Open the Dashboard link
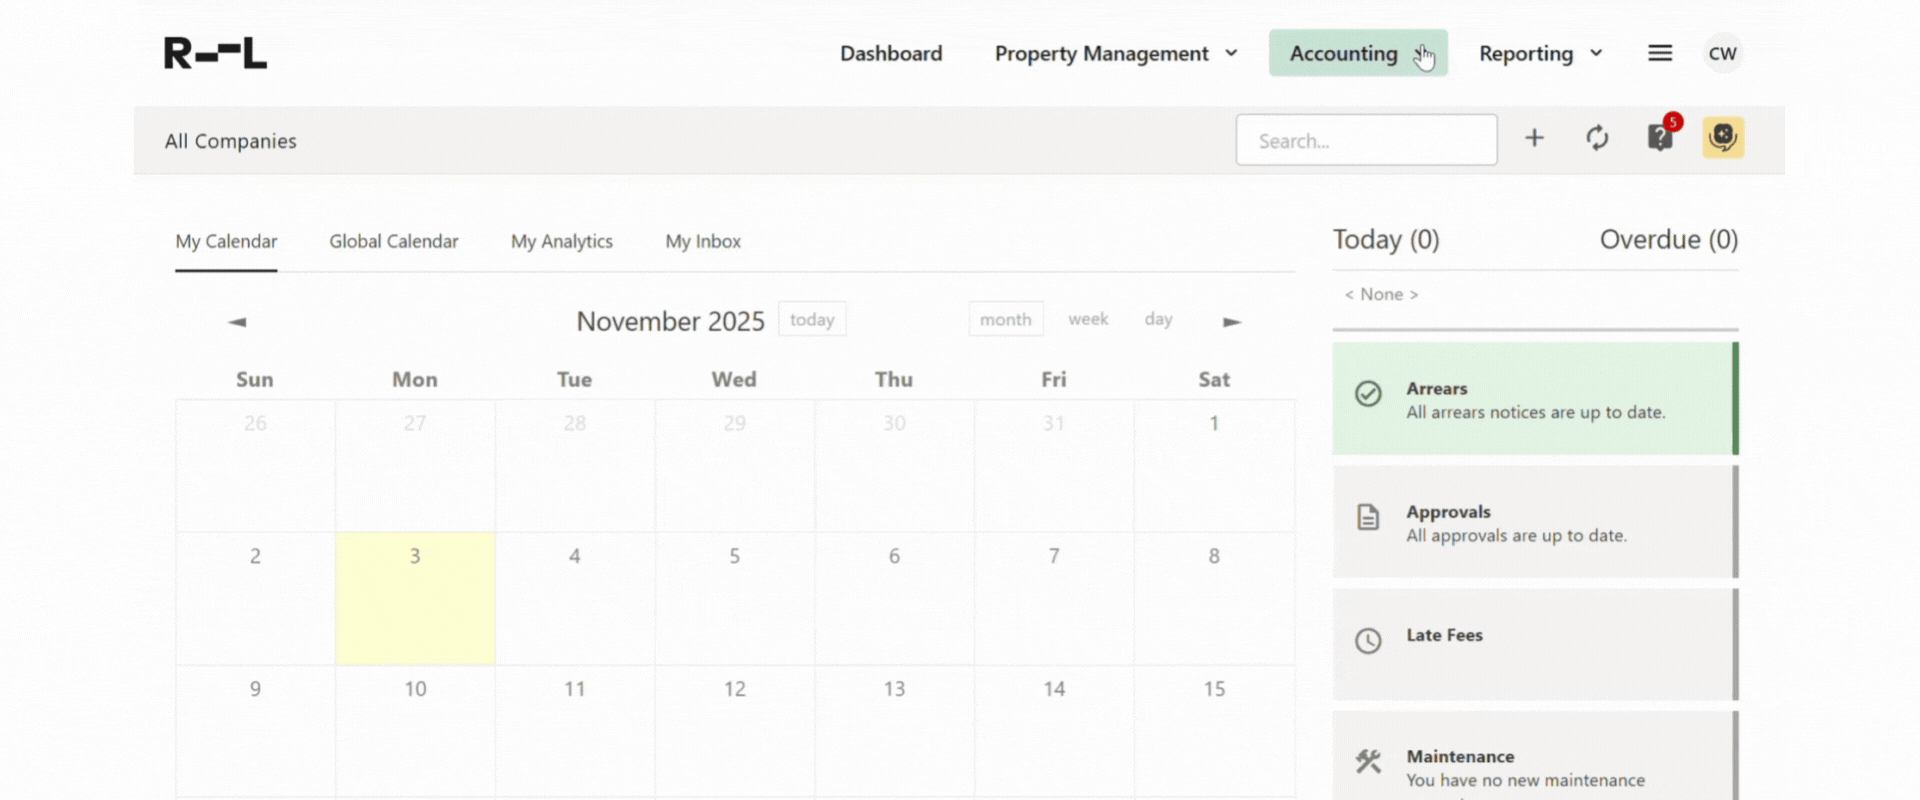This screenshot has width=1920, height=800. [x=891, y=53]
